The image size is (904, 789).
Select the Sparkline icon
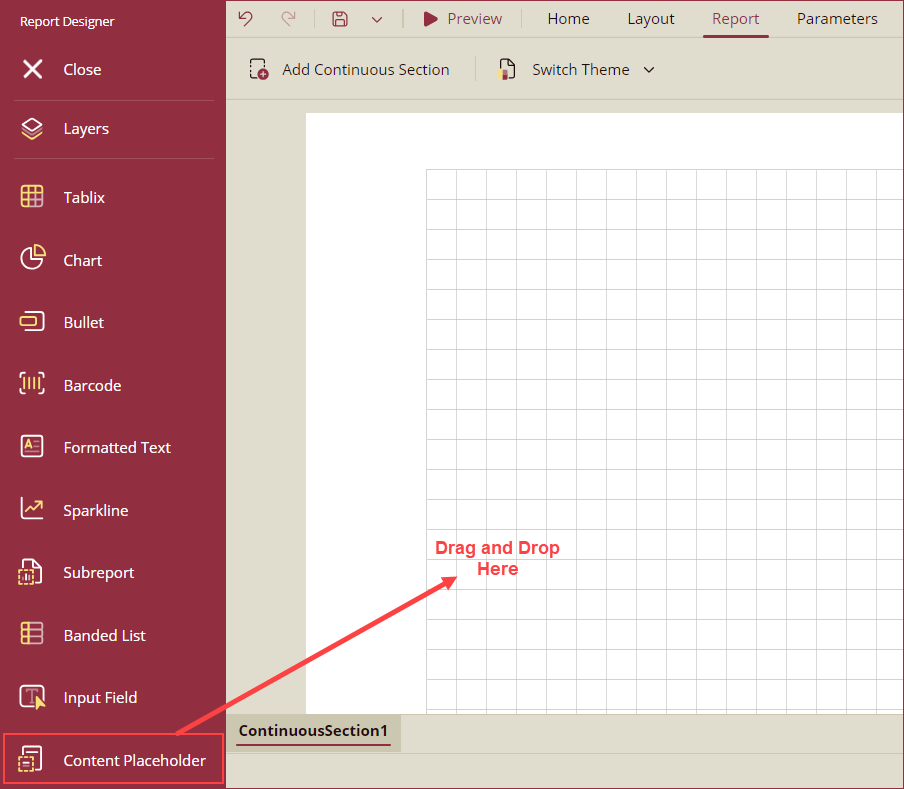(x=32, y=508)
